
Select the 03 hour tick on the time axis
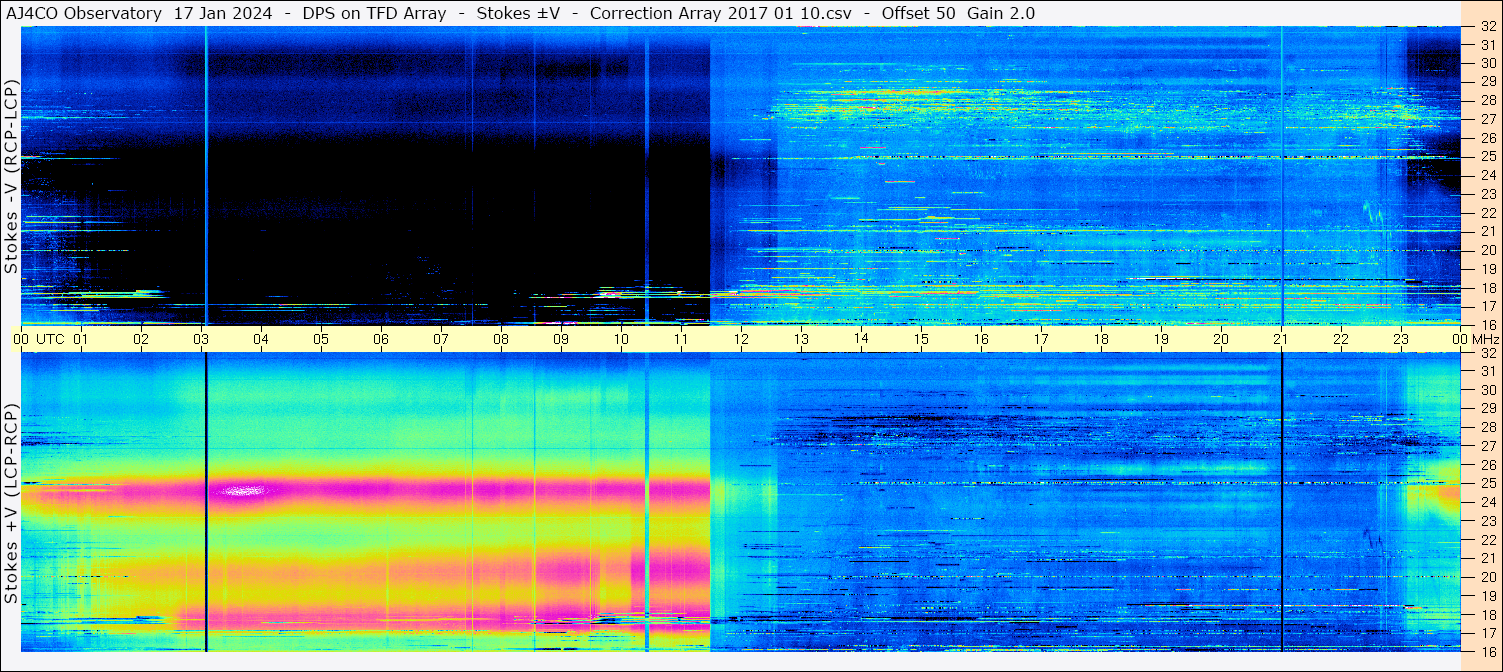click(201, 339)
